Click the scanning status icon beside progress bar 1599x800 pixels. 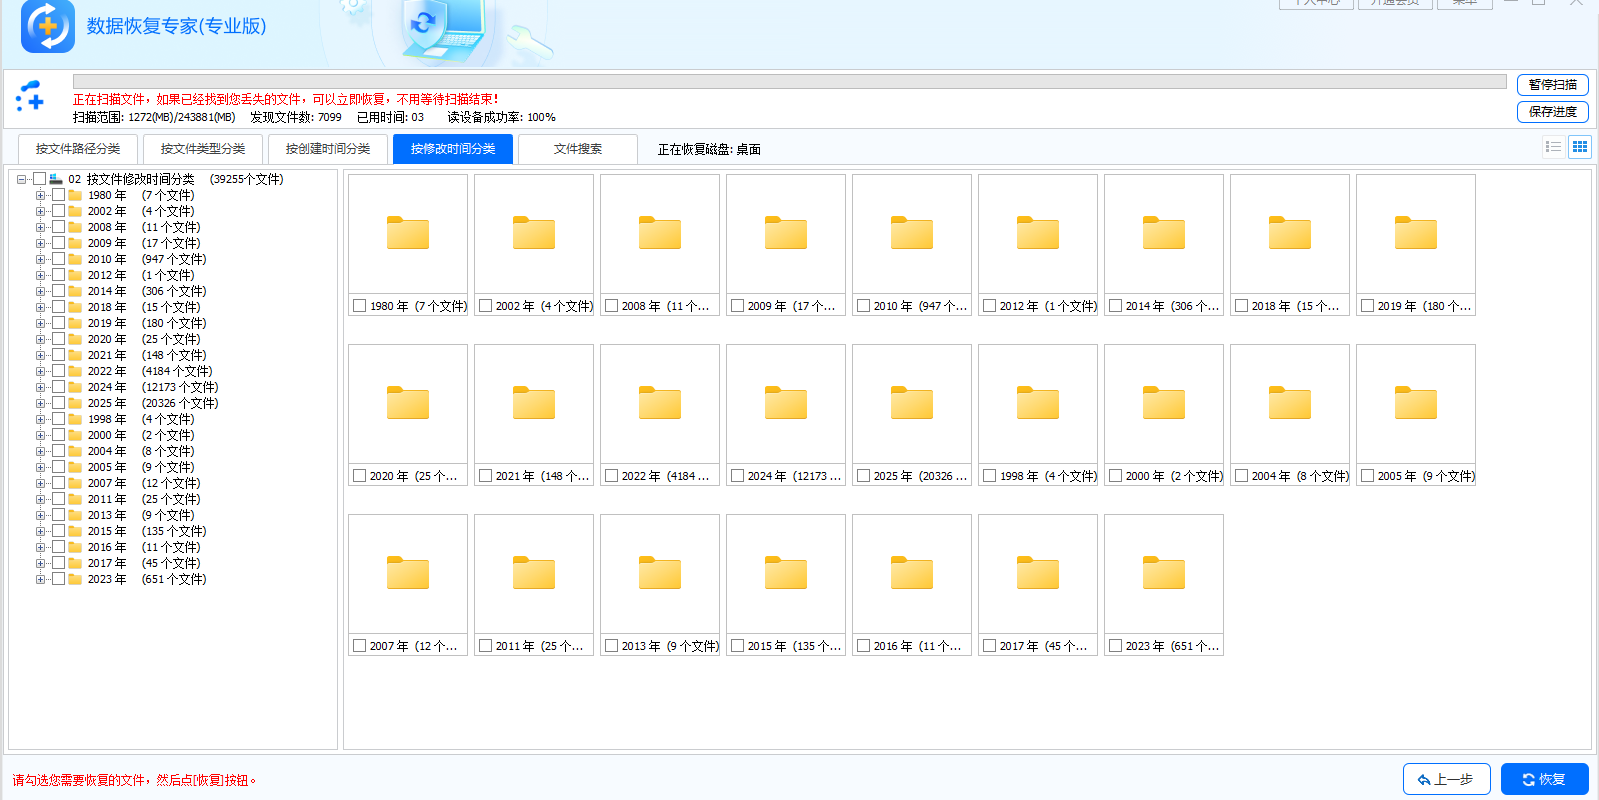click(x=30, y=97)
